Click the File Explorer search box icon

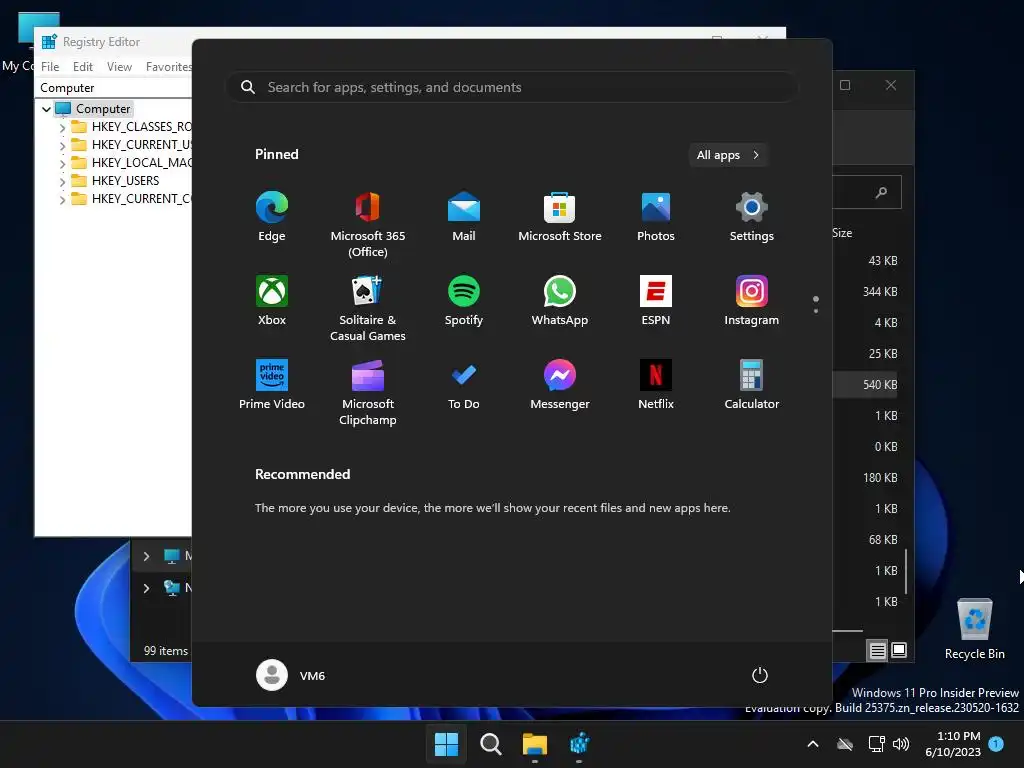pyautogui.click(x=882, y=192)
